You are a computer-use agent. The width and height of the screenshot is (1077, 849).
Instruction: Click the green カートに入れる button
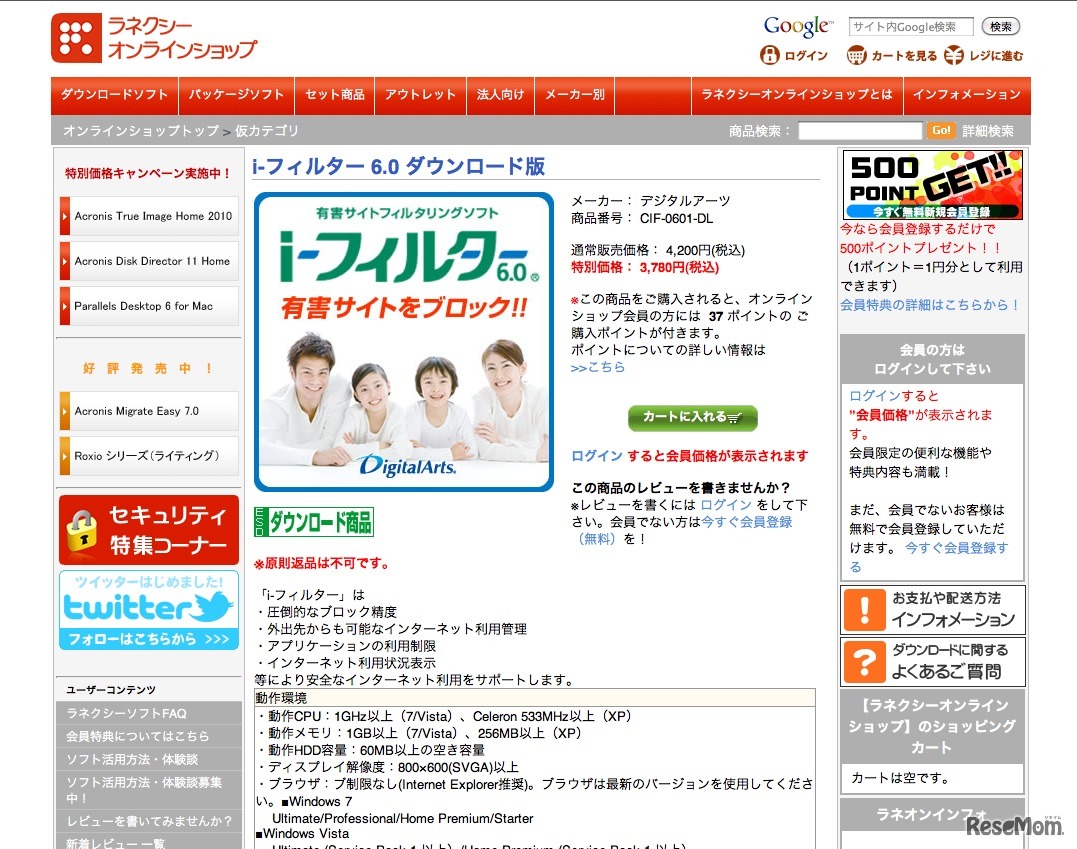692,417
